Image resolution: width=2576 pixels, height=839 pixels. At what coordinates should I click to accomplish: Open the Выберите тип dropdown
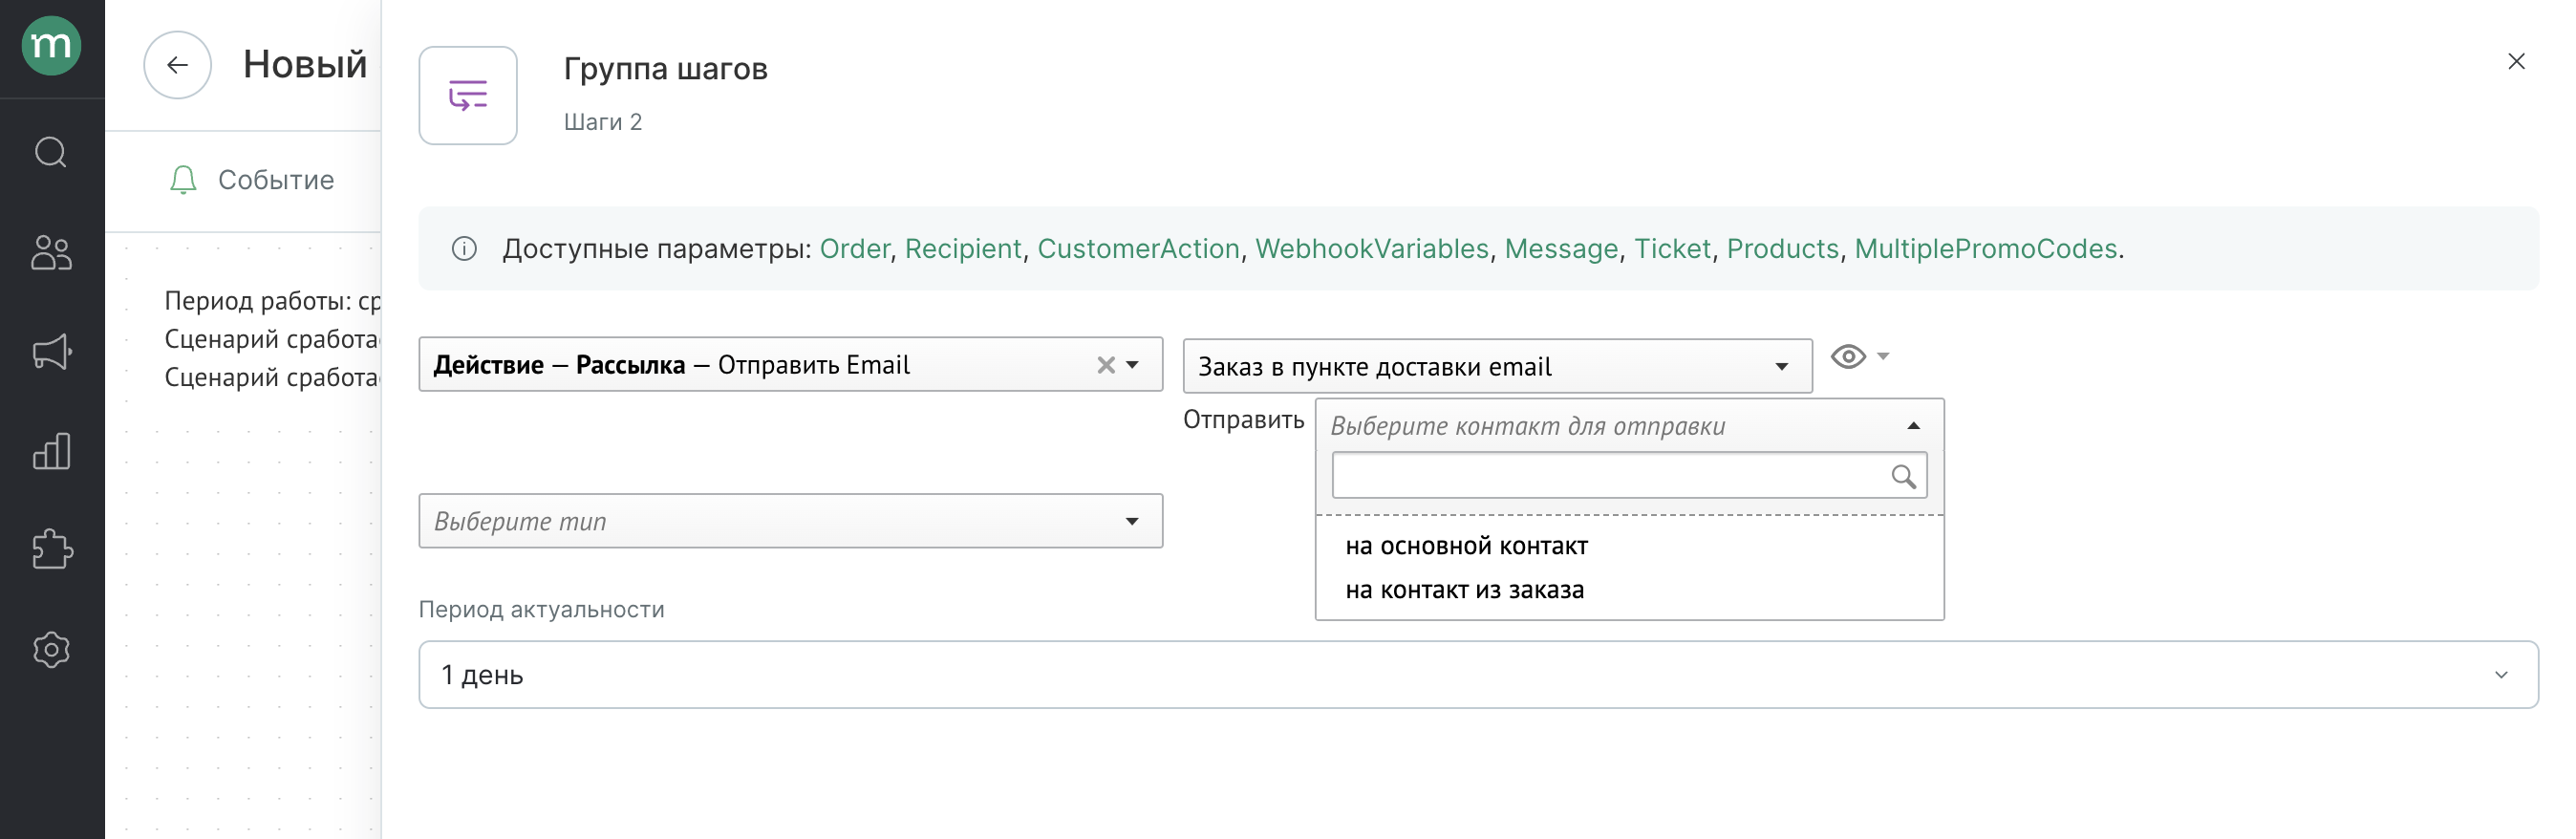(790, 521)
